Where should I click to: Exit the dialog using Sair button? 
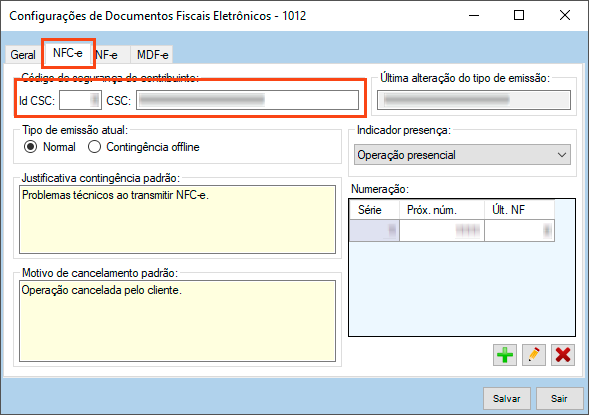(x=559, y=398)
